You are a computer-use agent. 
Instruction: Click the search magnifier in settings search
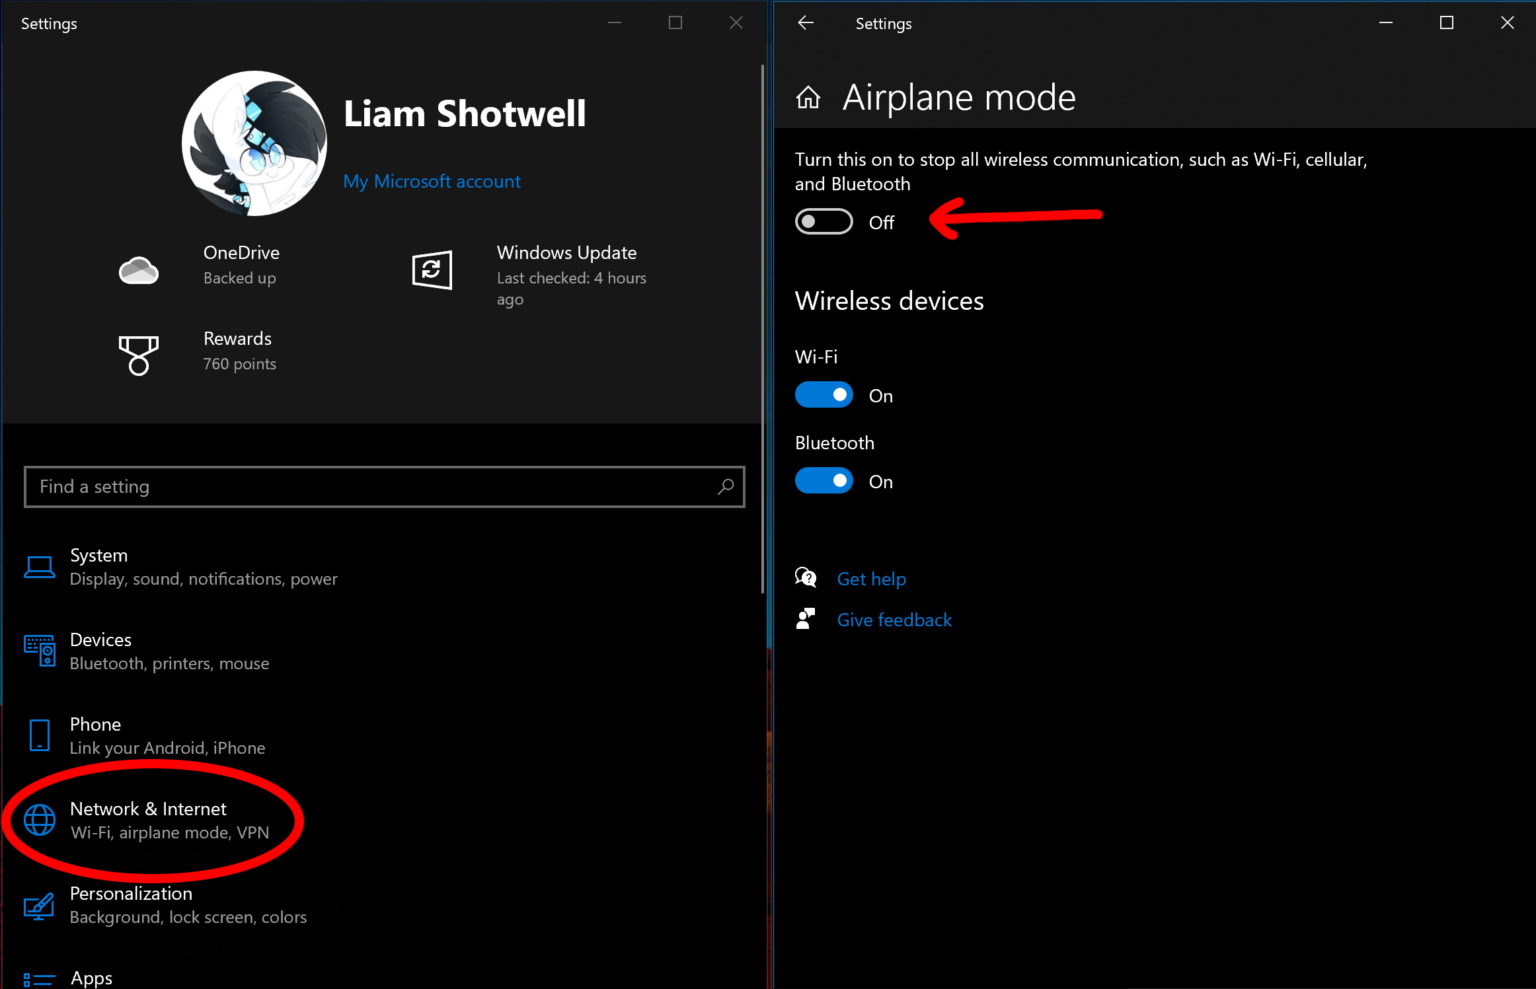726,487
